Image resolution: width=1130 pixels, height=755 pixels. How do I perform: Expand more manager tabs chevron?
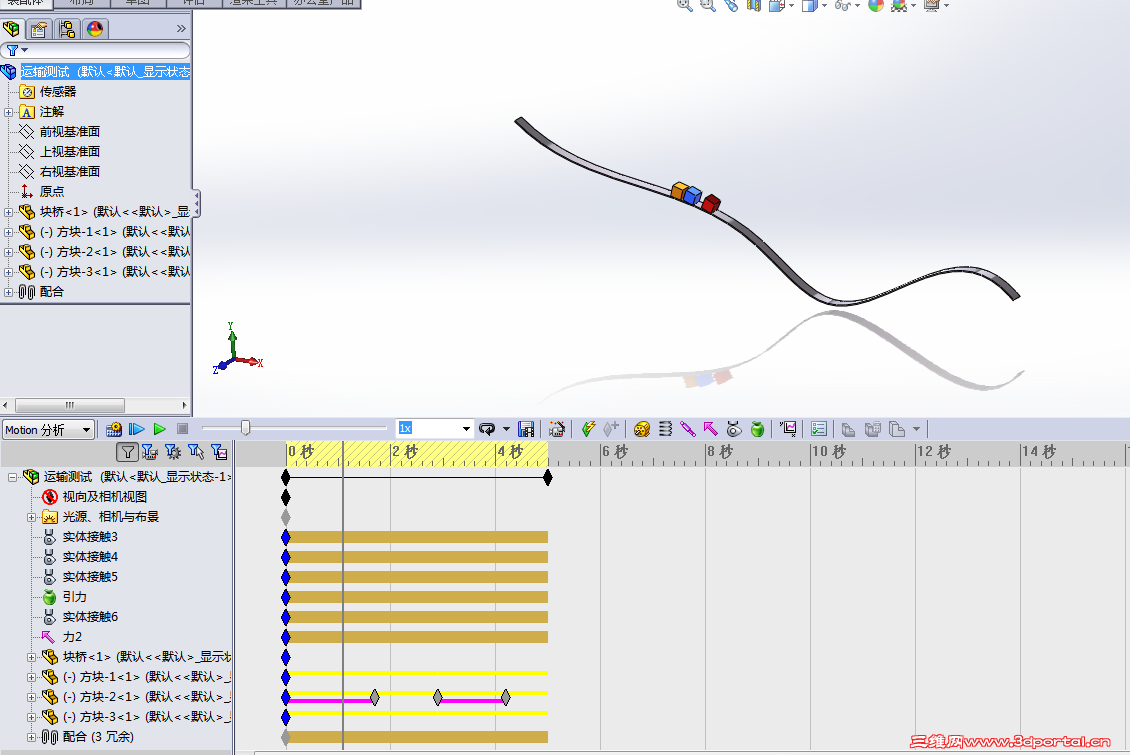(181, 29)
